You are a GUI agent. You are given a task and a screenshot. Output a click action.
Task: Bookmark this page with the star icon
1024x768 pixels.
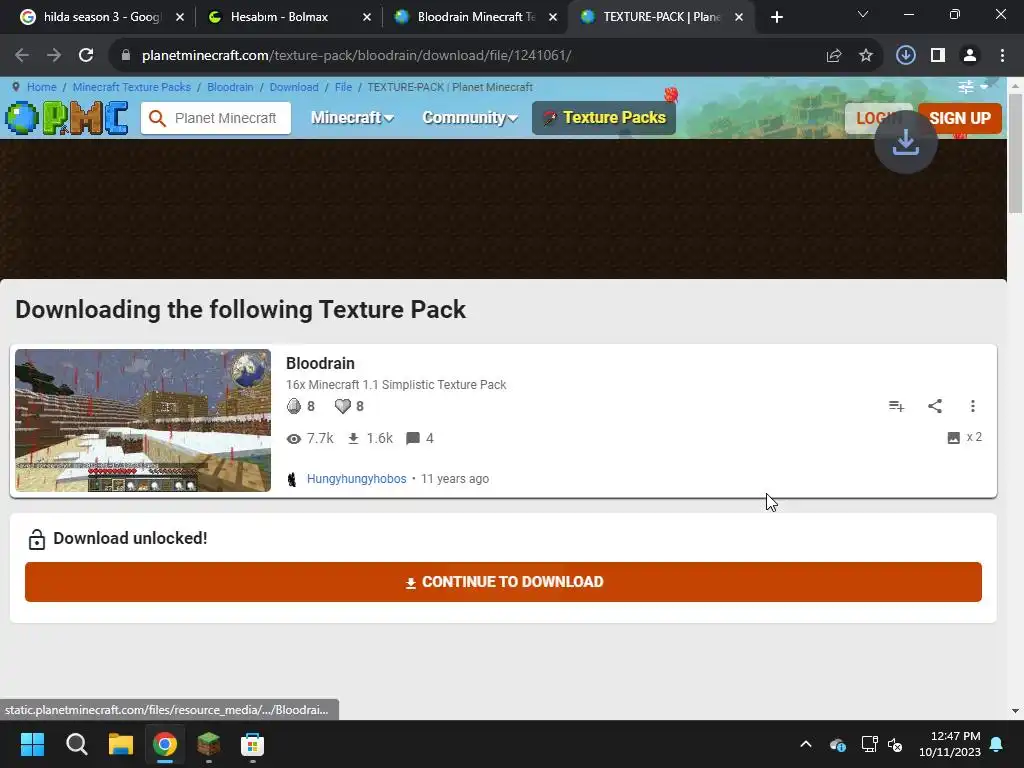(x=866, y=56)
